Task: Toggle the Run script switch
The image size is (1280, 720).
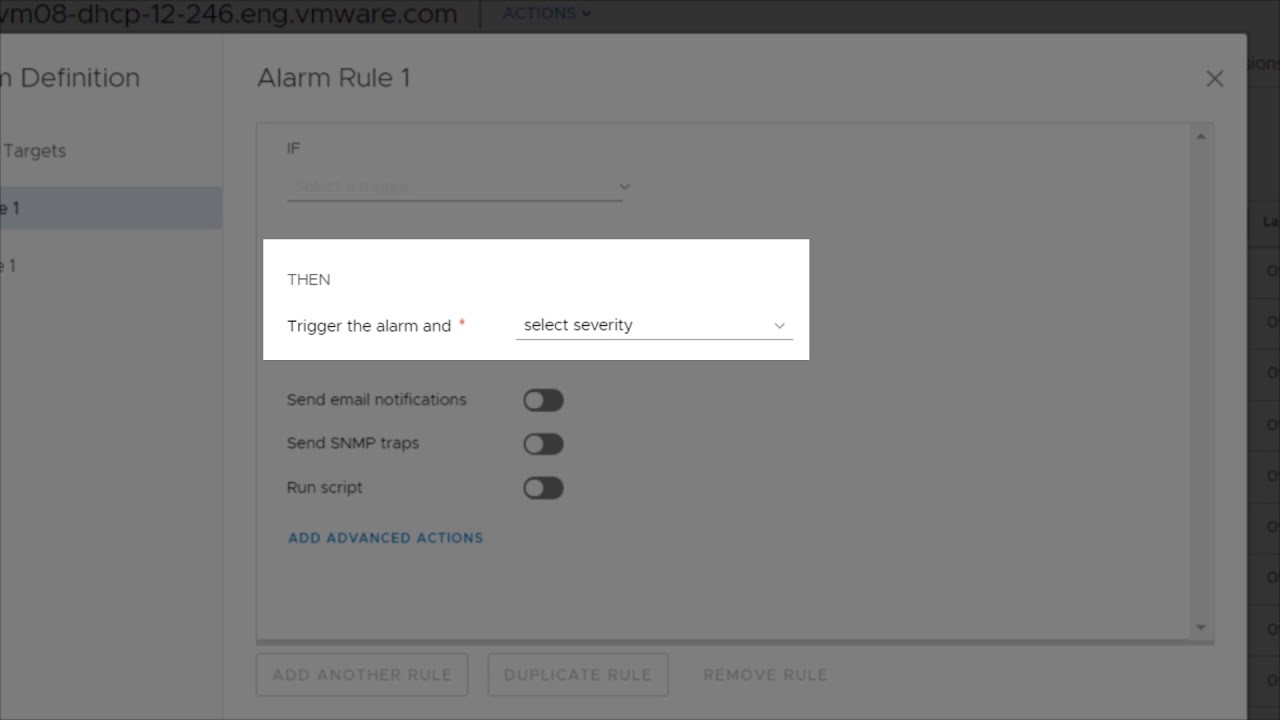Action: [543, 488]
